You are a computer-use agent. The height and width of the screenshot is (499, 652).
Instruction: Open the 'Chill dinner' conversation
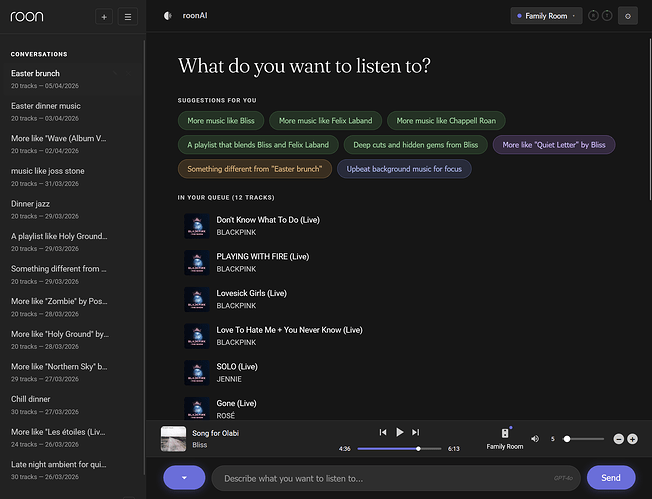[72, 405]
